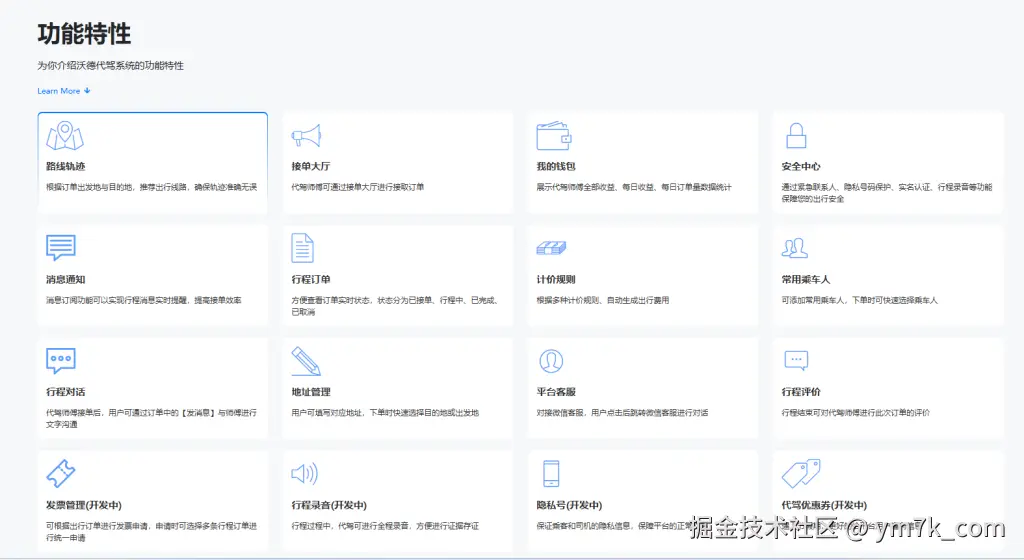Screen dimensions: 1024x560
Task: Click the wallet icon for 我的钱包
Action: coord(554,136)
